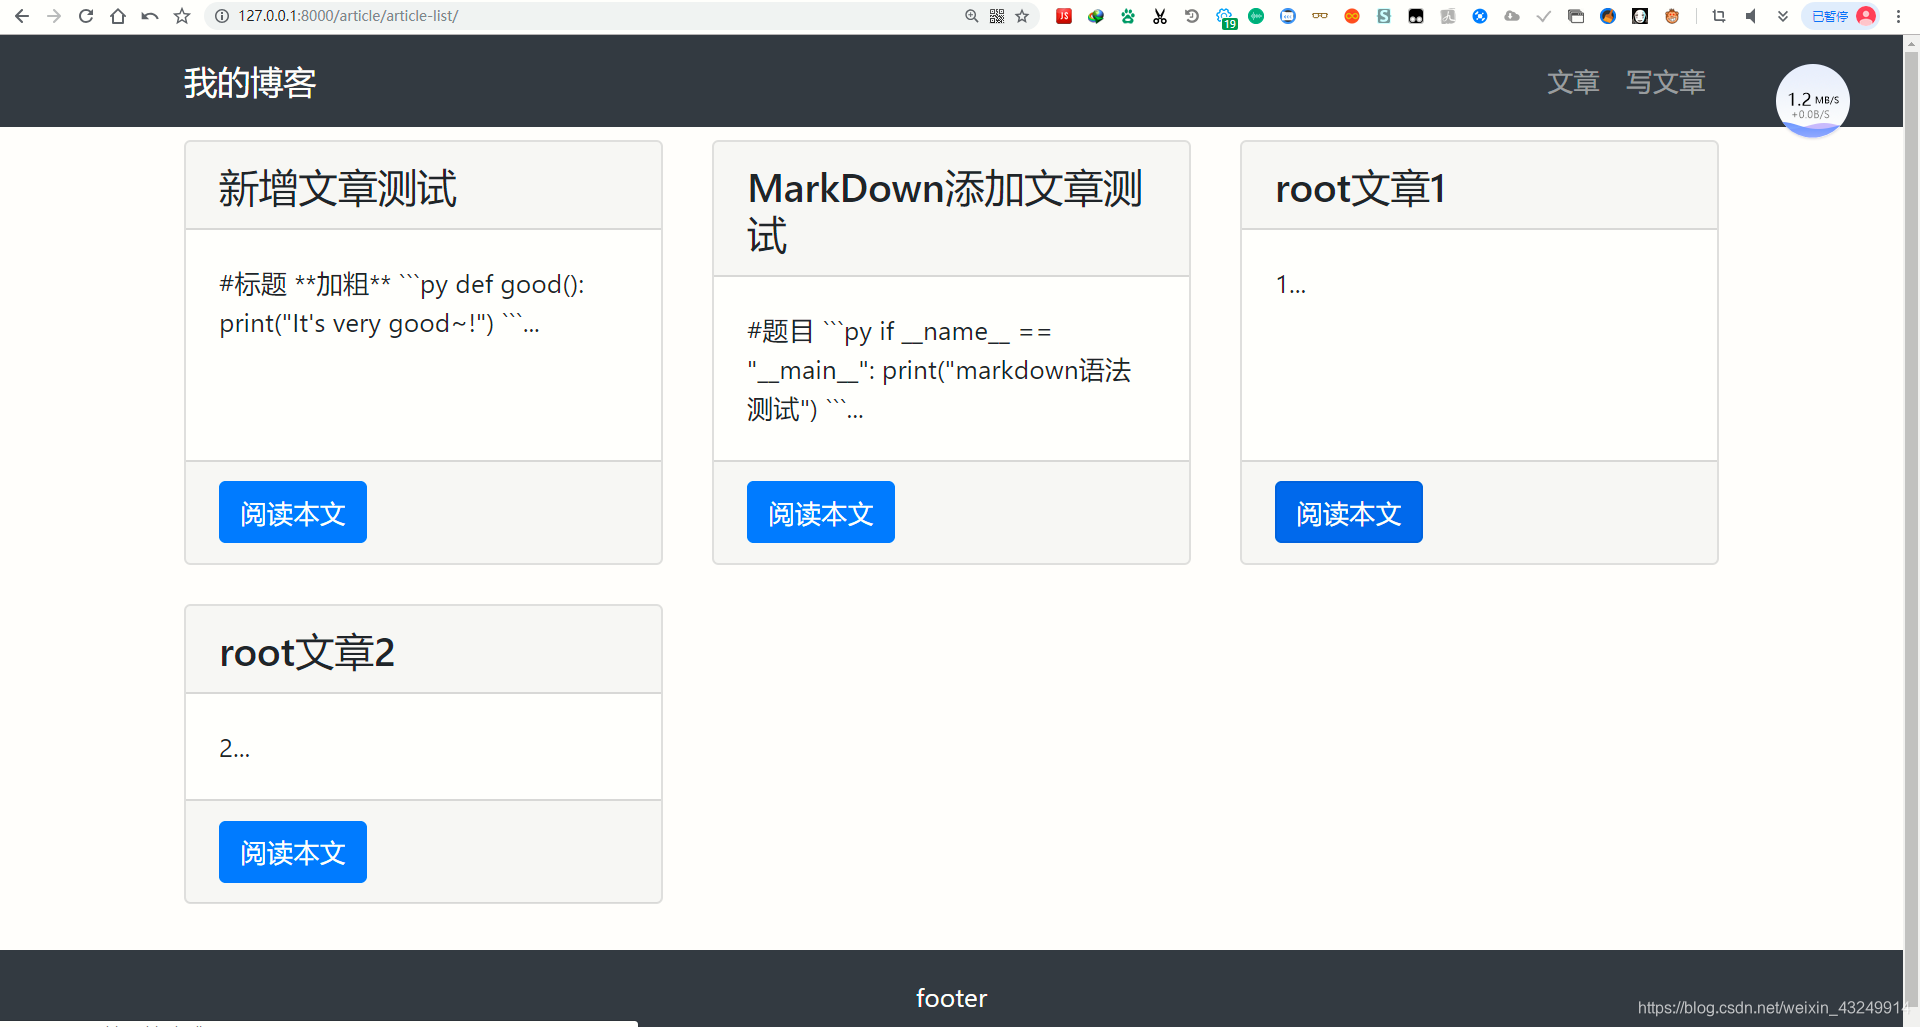Click the star icon beside the home button
Image resolution: width=1920 pixels, height=1027 pixels.
click(x=182, y=16)
